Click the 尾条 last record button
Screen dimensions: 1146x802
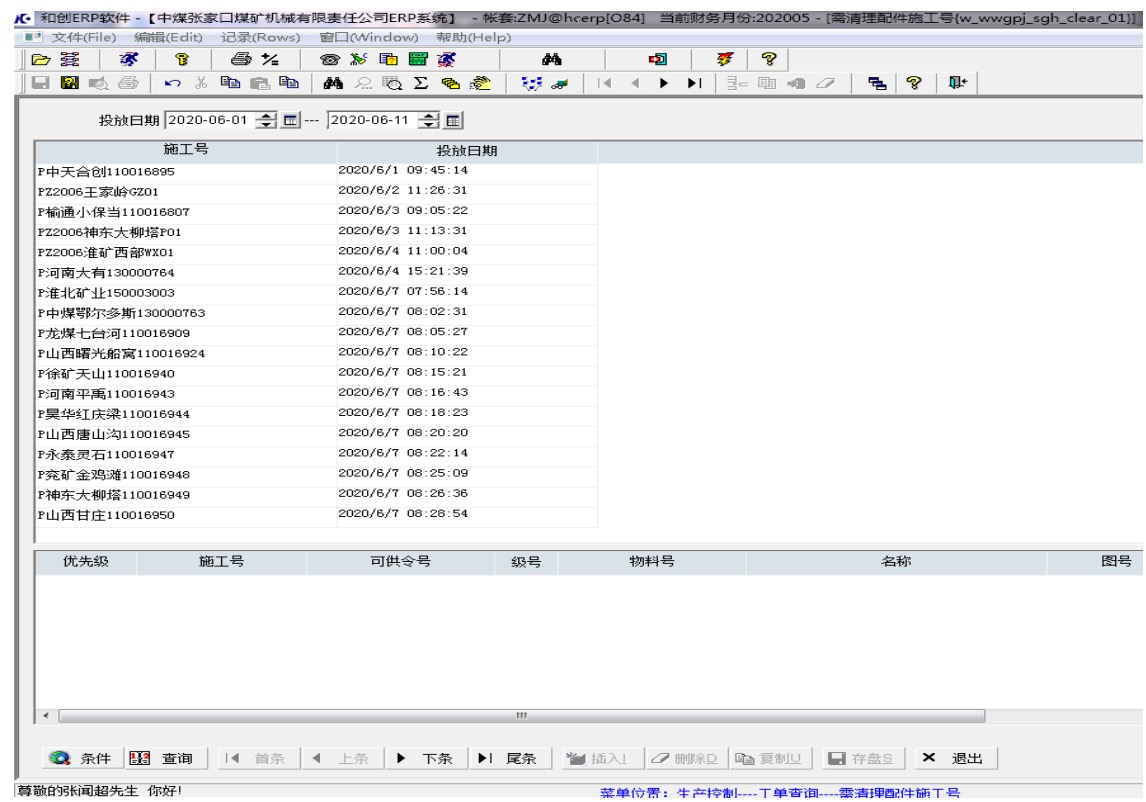[x=508, y=759]
